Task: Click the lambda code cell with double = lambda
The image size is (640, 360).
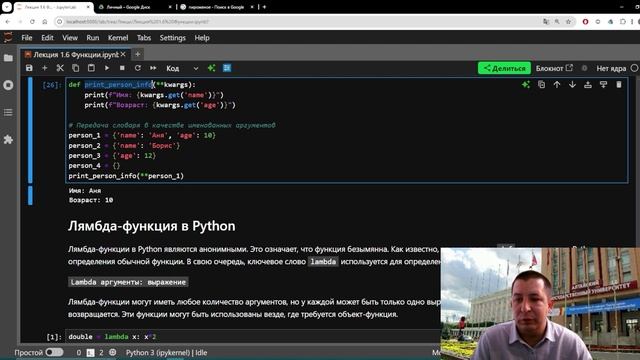Action: point(253,337)
